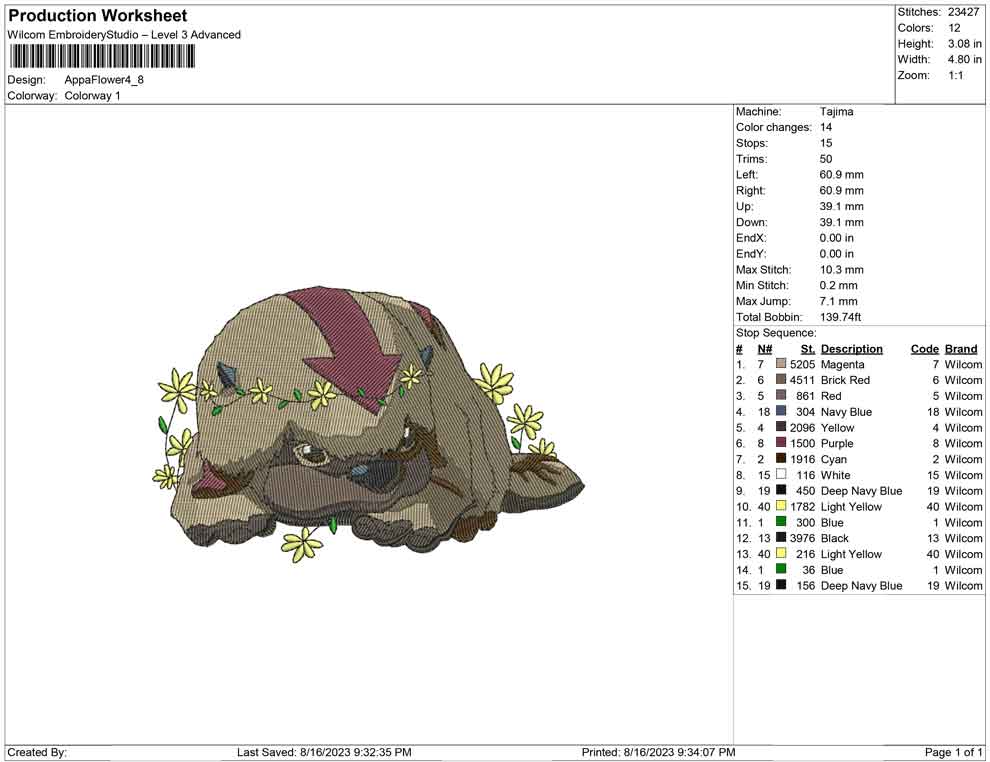The width and height of the screenshot is (990, 762).
Task: Click the Black swatch in stop 12
Action: pyautogui.click(x=781, y=537)
